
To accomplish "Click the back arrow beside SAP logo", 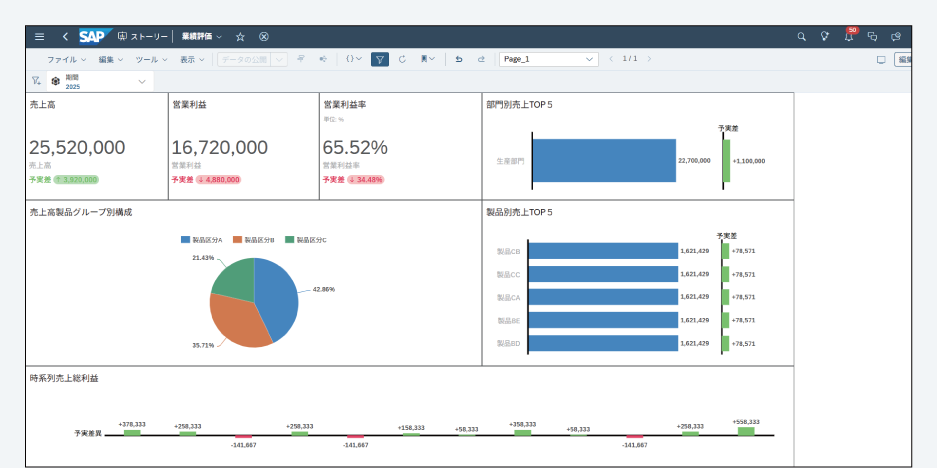I will [x=65, y=37].
